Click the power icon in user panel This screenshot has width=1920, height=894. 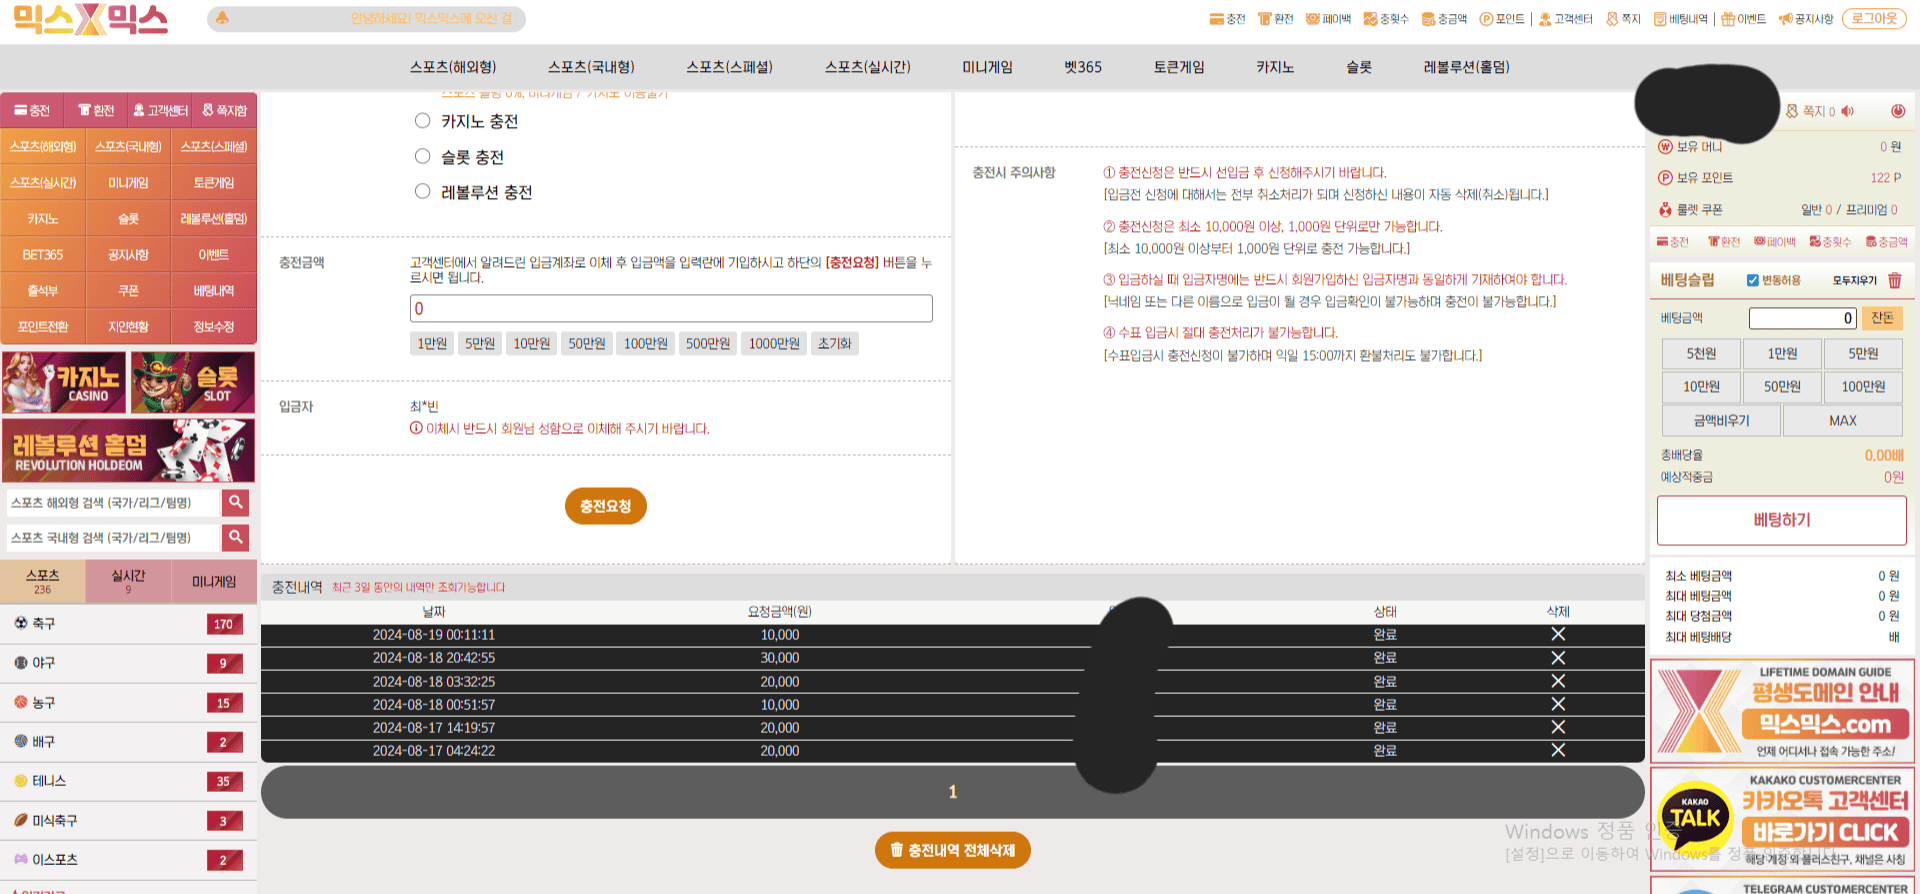click(x=1897, y=111)
